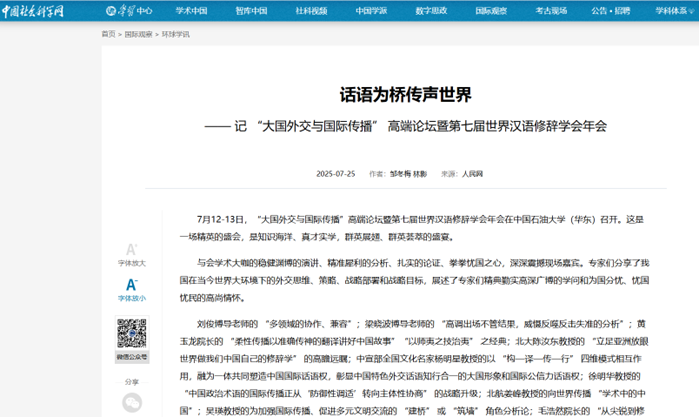Image resolution: width=699 pixels, height=417 pixels.
Task: Go to 国际观察 nav item
Action: point(491,12)
